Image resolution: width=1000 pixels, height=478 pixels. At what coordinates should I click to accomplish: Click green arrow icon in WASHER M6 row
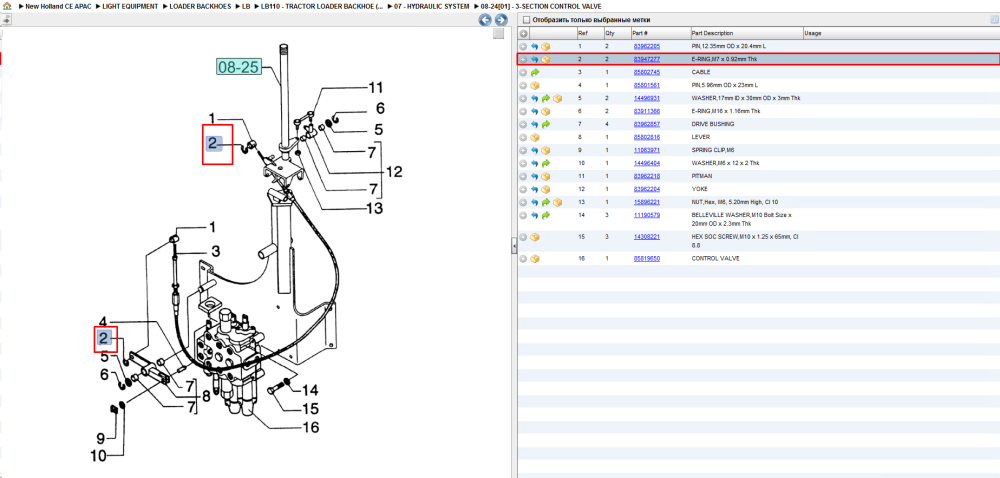click(546, 164)
